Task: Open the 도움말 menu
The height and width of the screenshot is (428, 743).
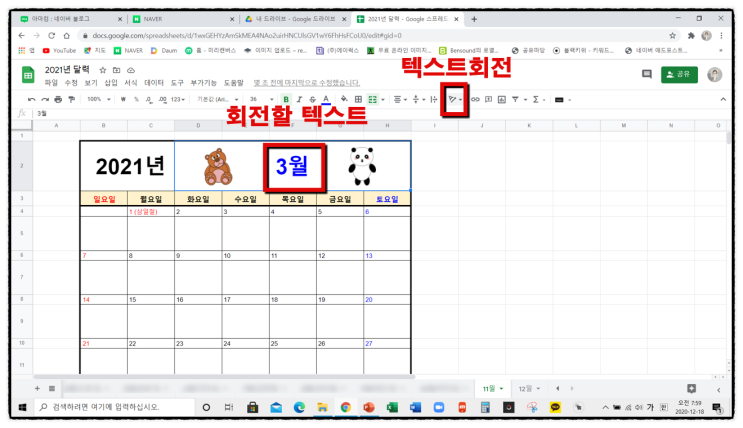Action: pos(234,83)
